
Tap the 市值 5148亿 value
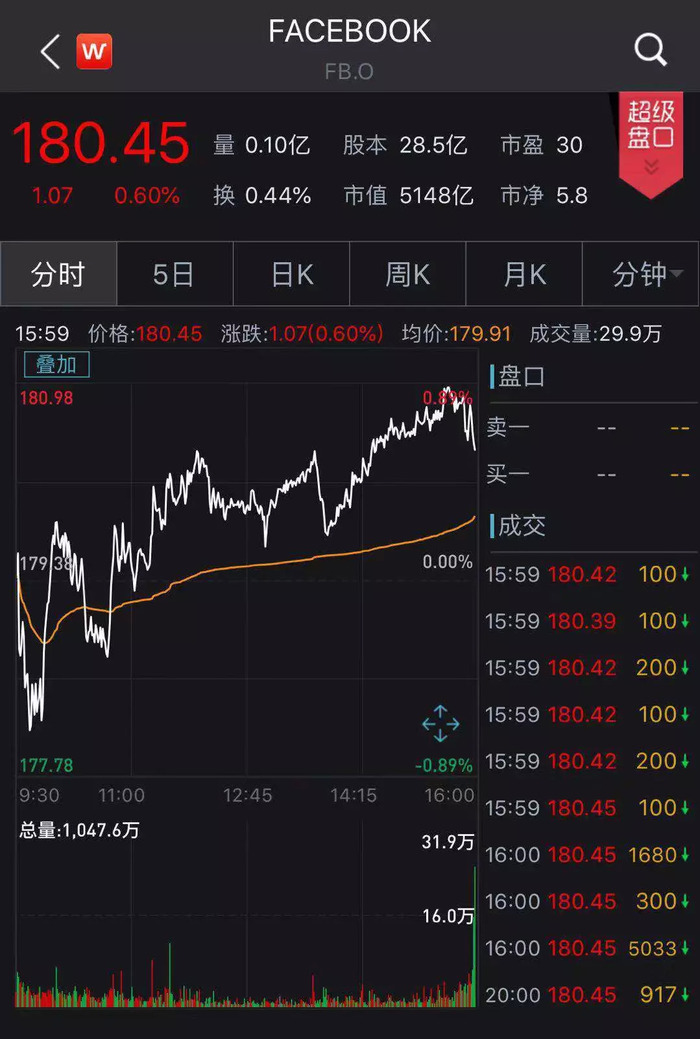point(408,195)
